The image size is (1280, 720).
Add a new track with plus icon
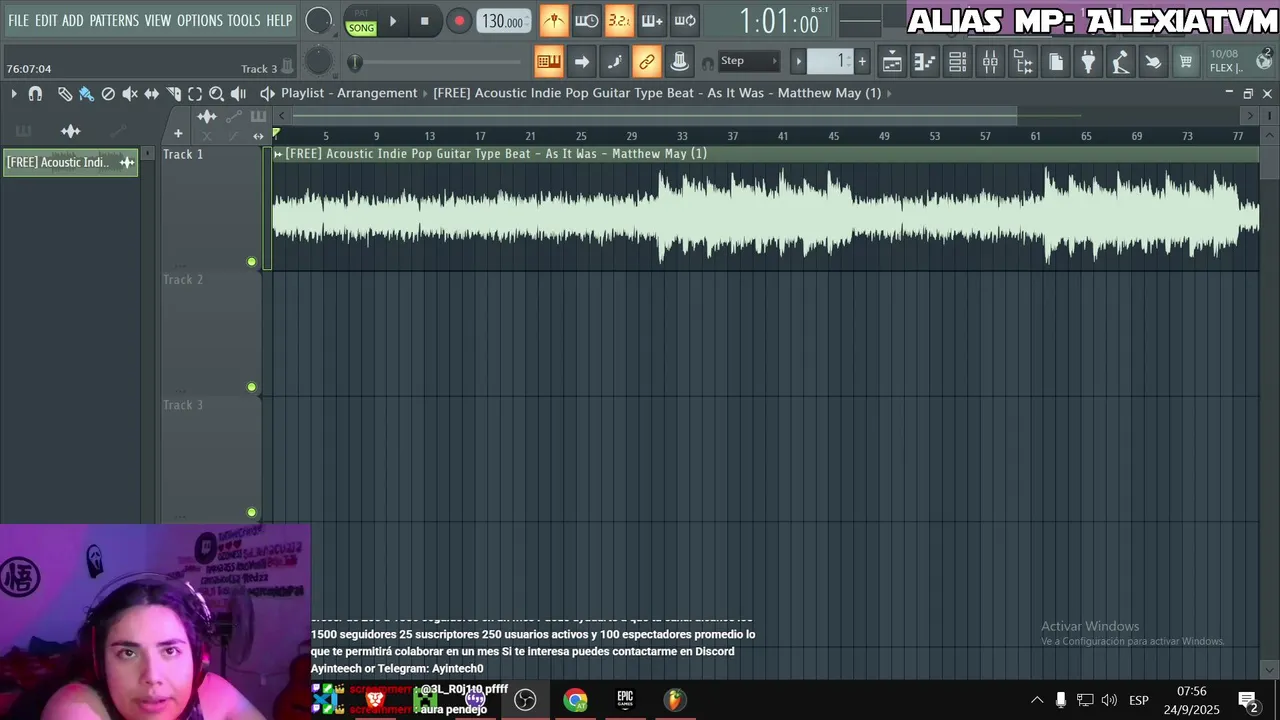178,134
